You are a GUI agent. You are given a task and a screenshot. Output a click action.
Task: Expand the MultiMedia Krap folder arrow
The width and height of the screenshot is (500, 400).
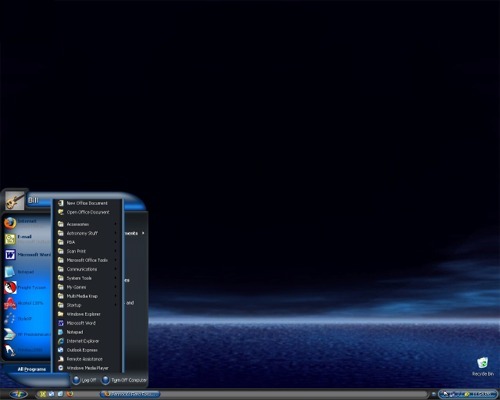coord(116,296)
